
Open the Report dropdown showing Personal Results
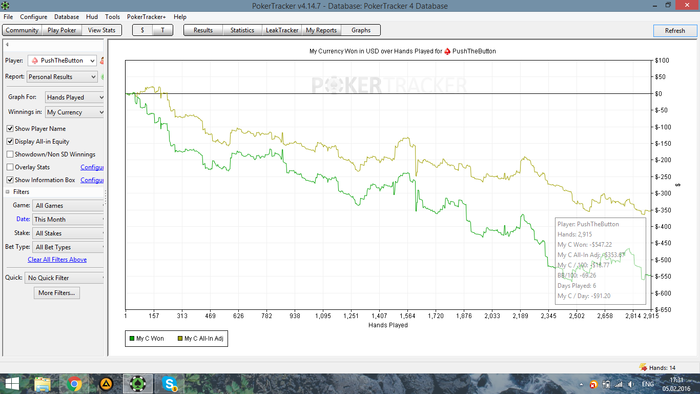click(62, 77)
